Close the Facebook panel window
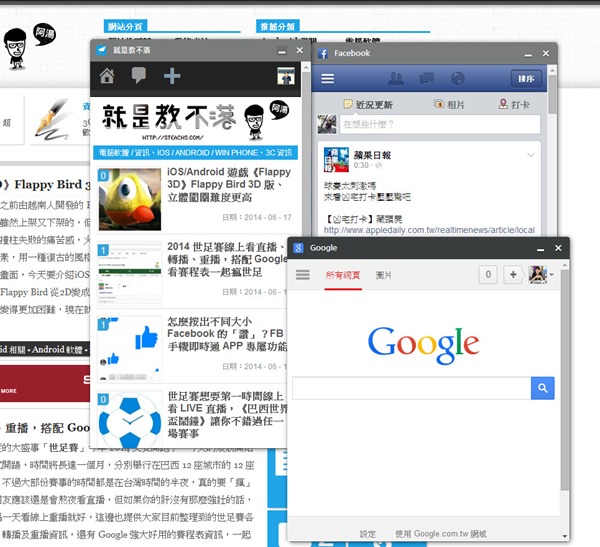The height and width of the screenshot is (547, 600). tap(546, 53)
